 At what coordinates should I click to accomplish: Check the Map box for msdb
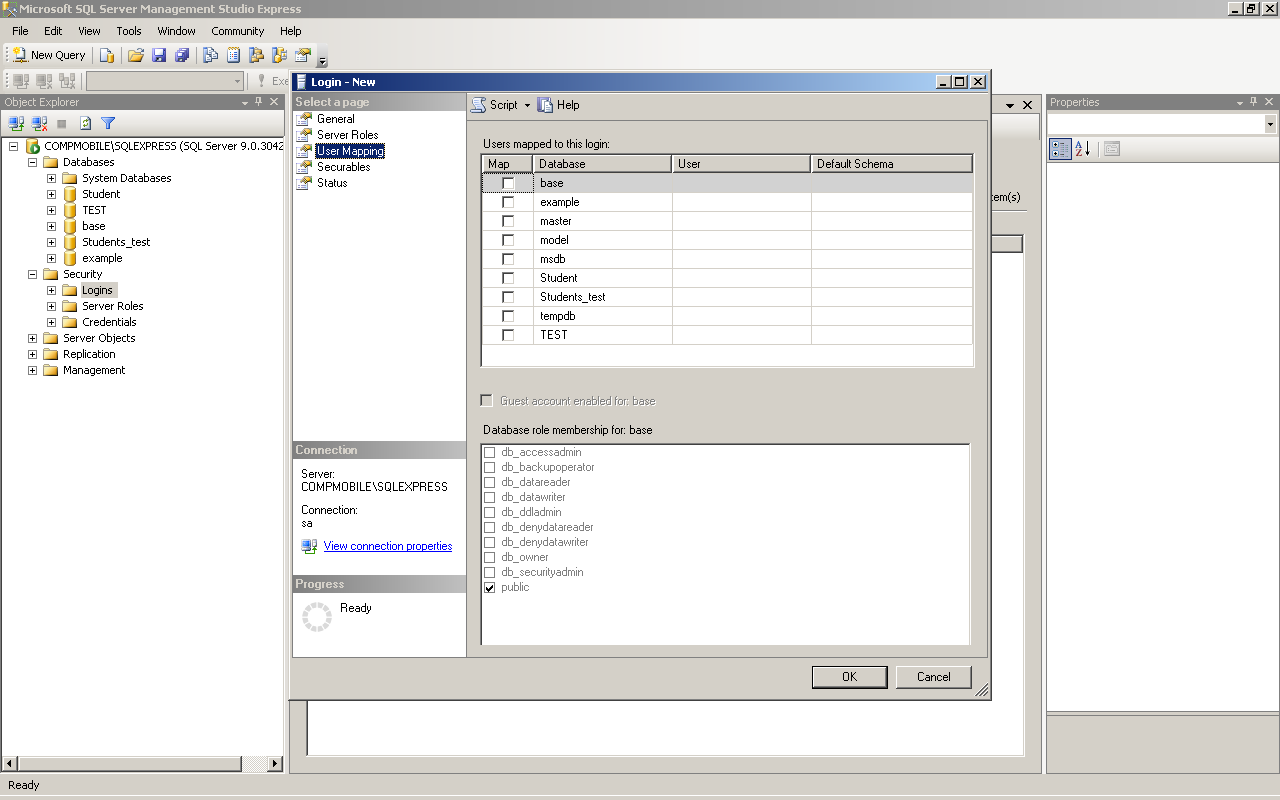click(x=508, y=259)
